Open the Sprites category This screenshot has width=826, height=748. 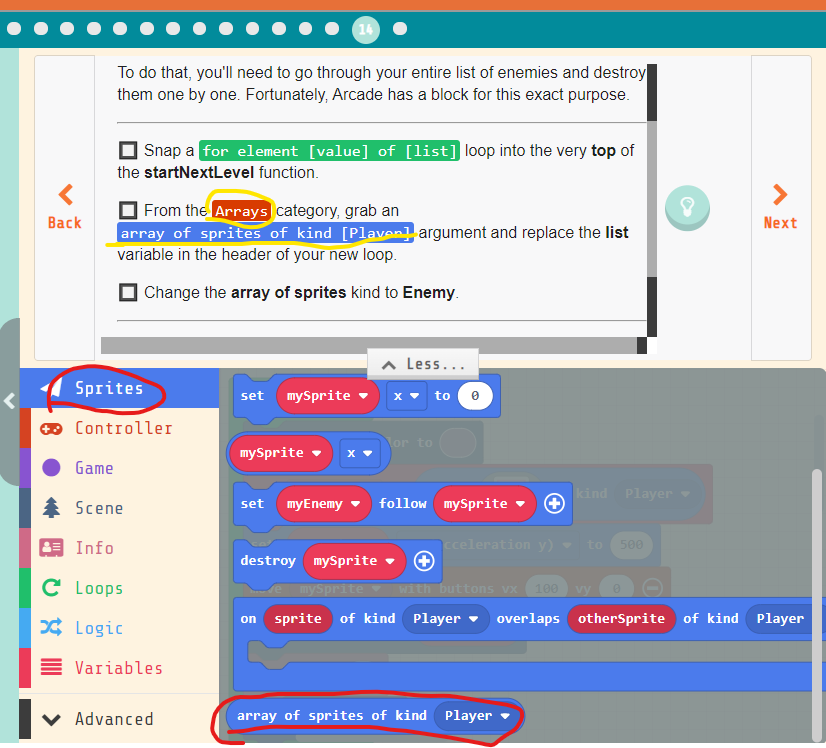tap(119, 388)
